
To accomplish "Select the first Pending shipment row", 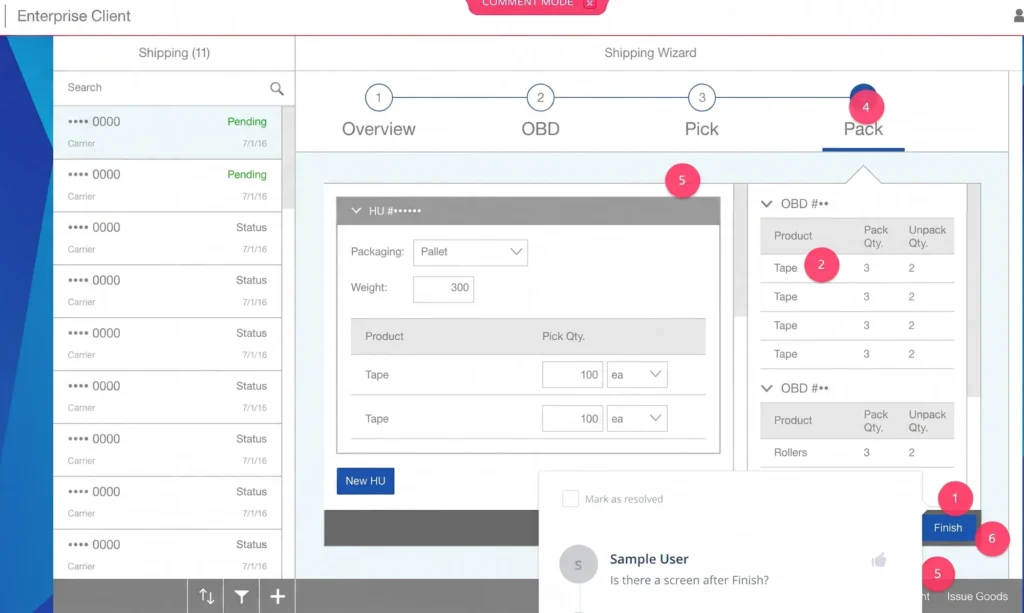I will tap(167, 132).
